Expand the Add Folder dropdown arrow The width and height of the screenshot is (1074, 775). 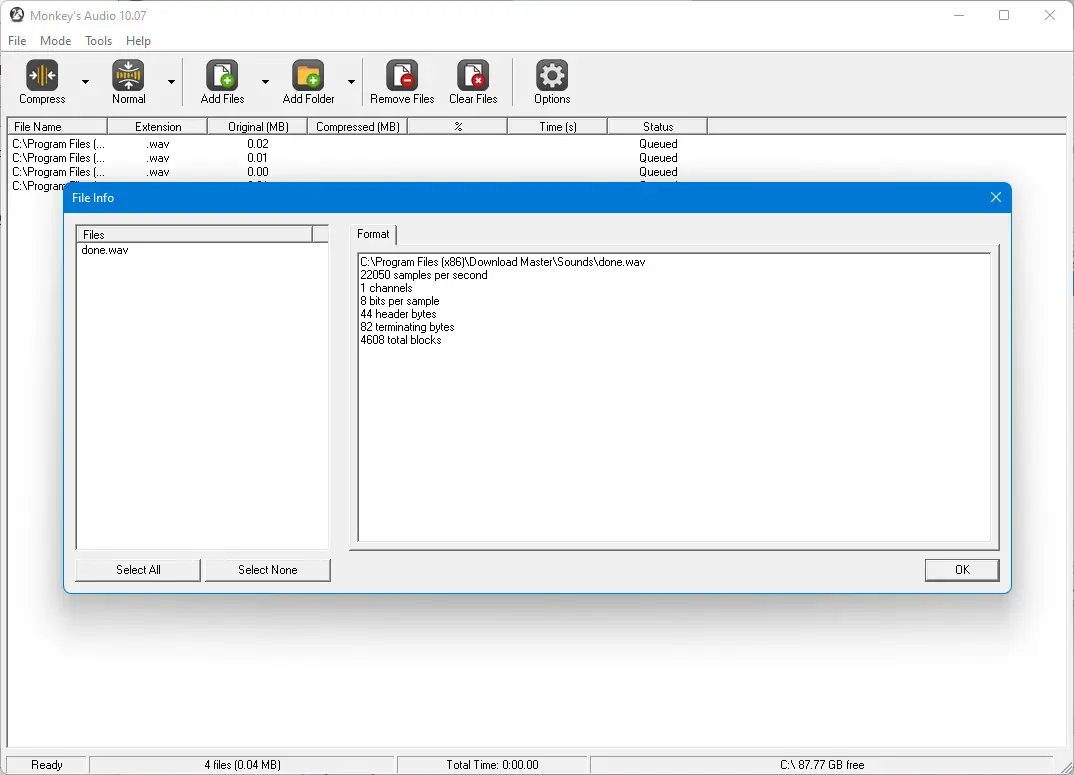click(x=351, y=82)
